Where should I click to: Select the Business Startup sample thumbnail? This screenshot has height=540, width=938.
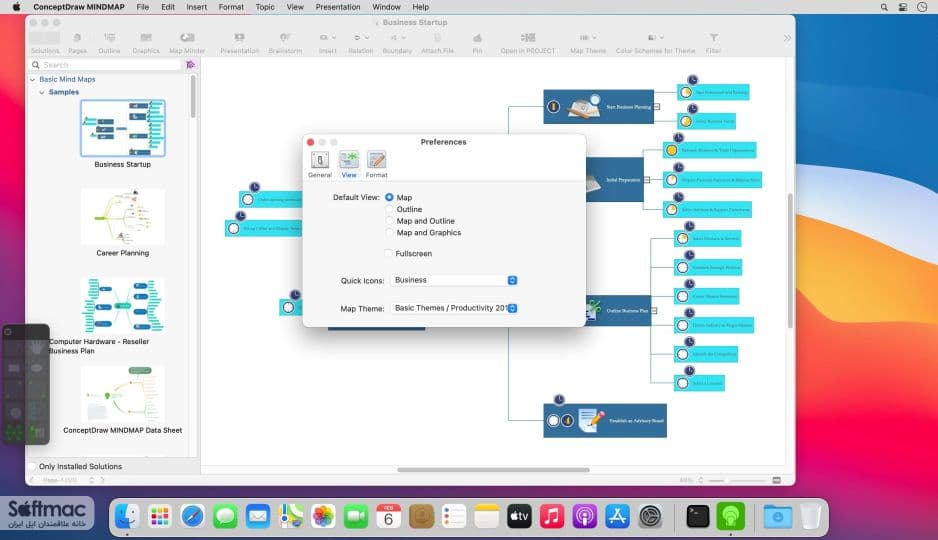click(x=123, y=128)
